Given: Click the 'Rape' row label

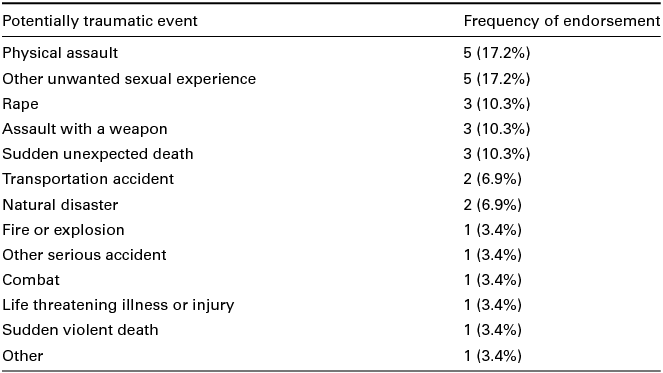Looking at the screenshot, I should [20, 104].
